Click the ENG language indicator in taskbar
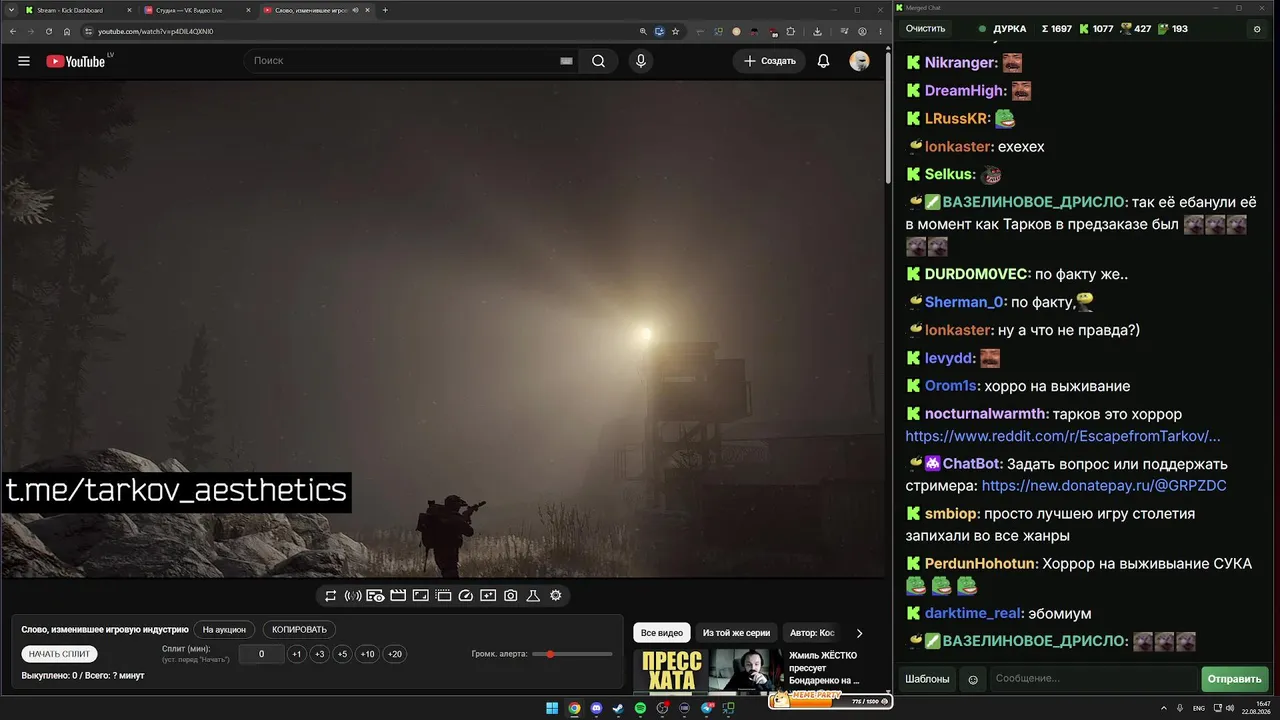The image size is (1280, 720). click(1199, 708)
